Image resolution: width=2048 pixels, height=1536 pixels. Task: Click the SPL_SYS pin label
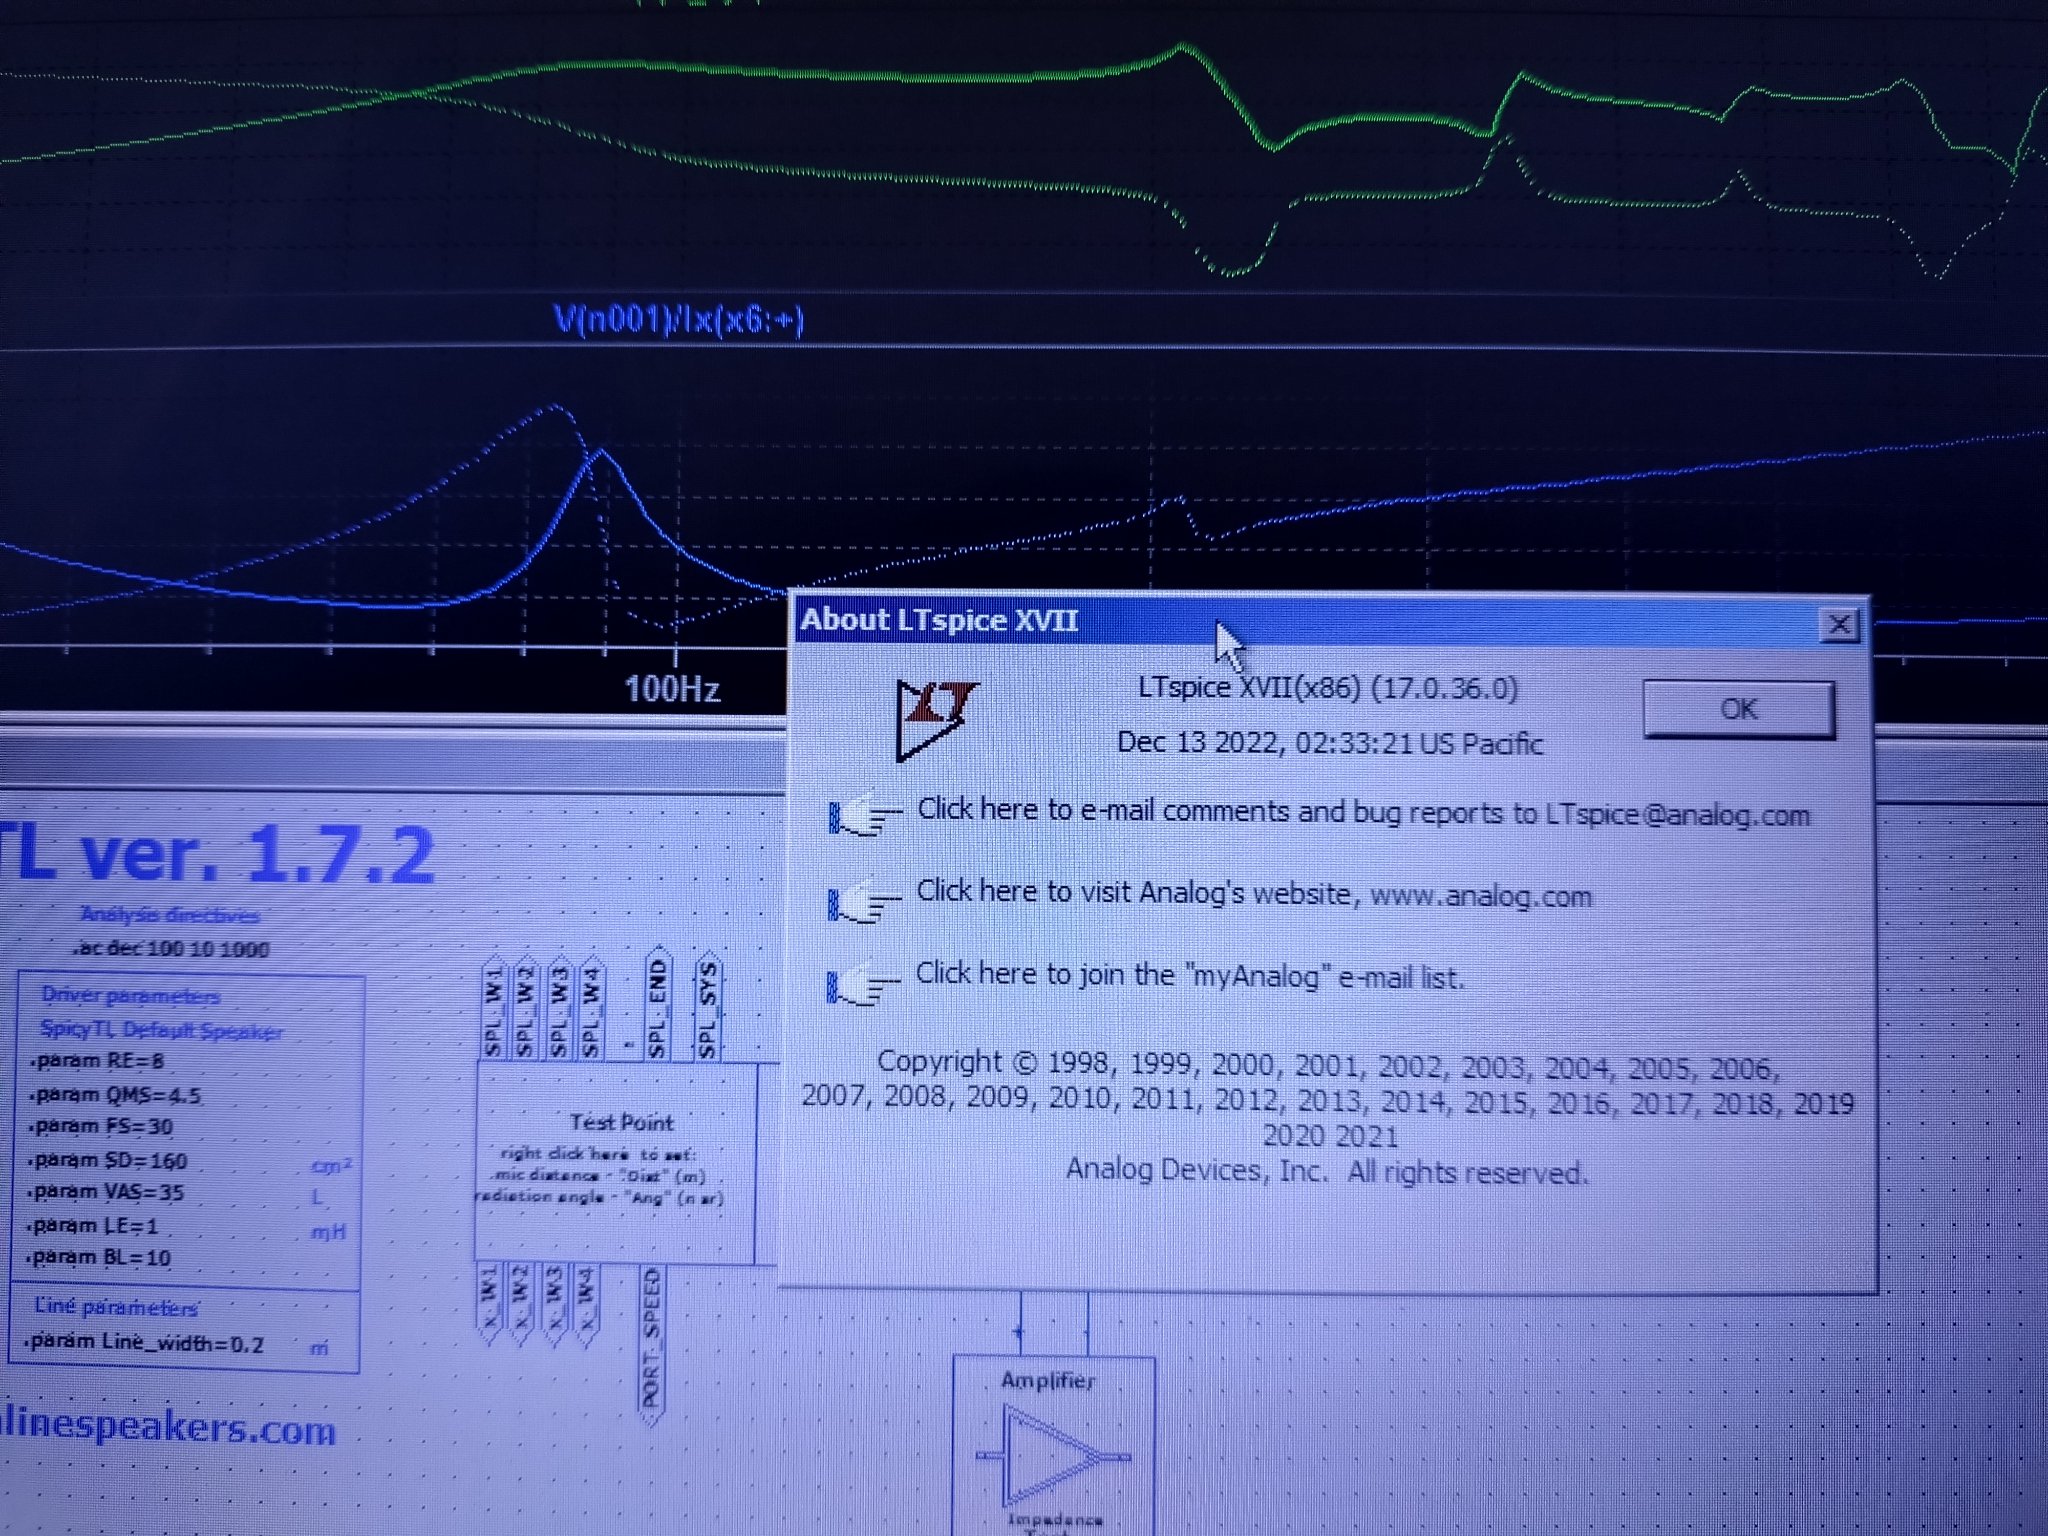(708, 1005)
